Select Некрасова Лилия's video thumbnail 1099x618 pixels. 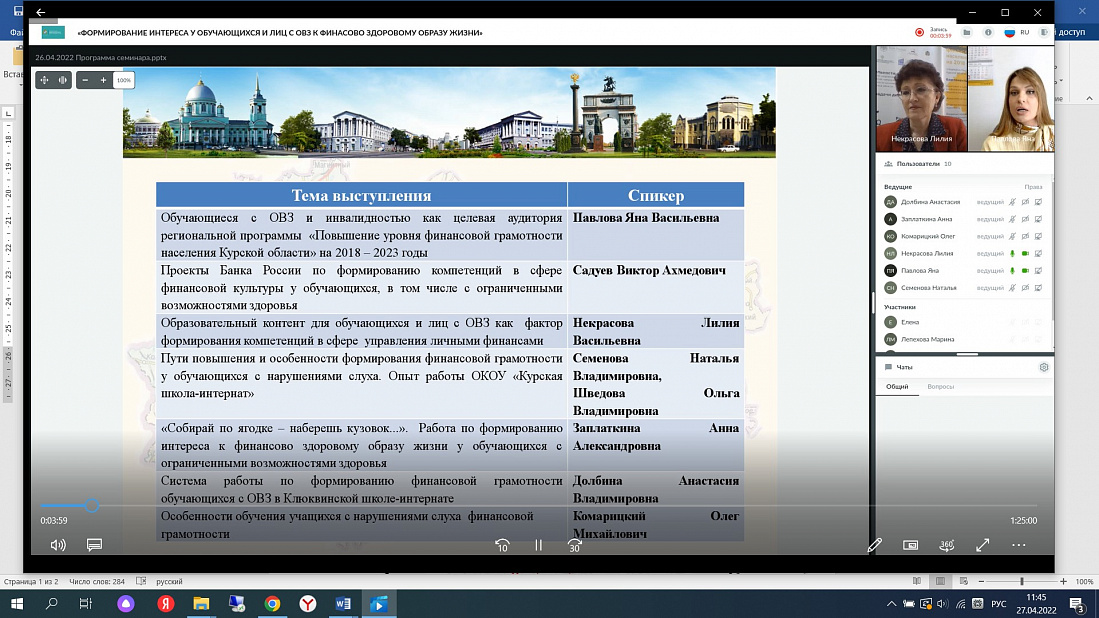922,98
